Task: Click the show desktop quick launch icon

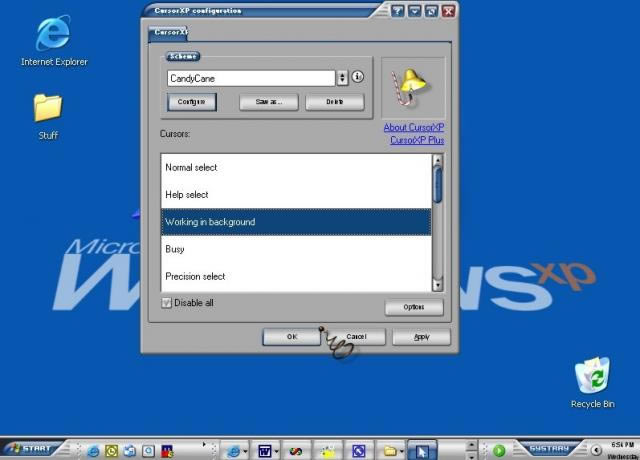Action: point(130,451)
